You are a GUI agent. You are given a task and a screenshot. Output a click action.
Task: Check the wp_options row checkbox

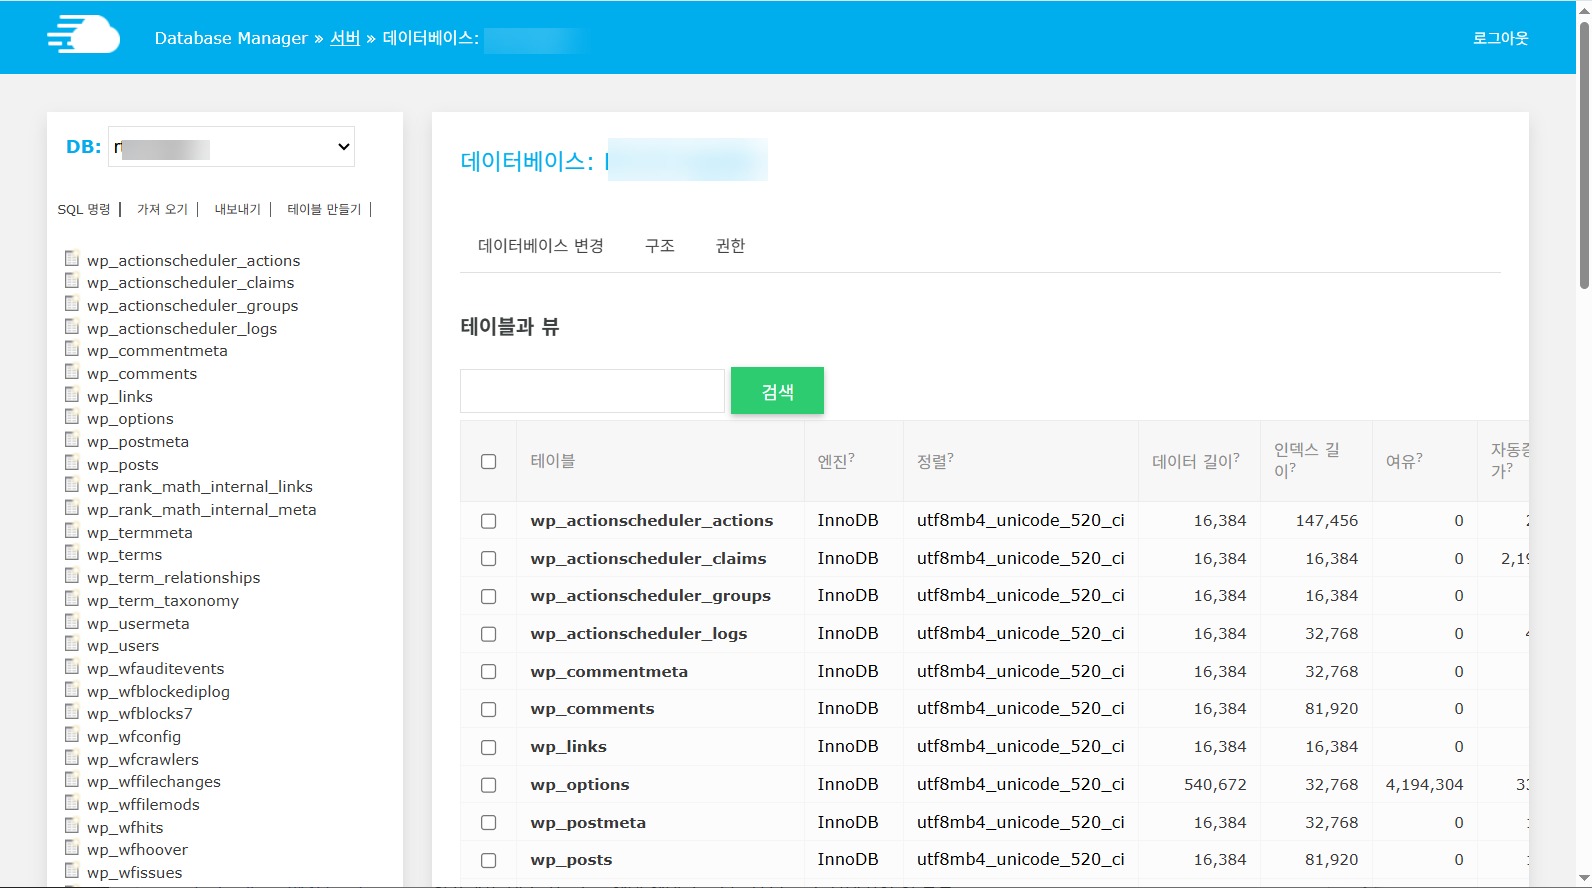coord(488,785)
